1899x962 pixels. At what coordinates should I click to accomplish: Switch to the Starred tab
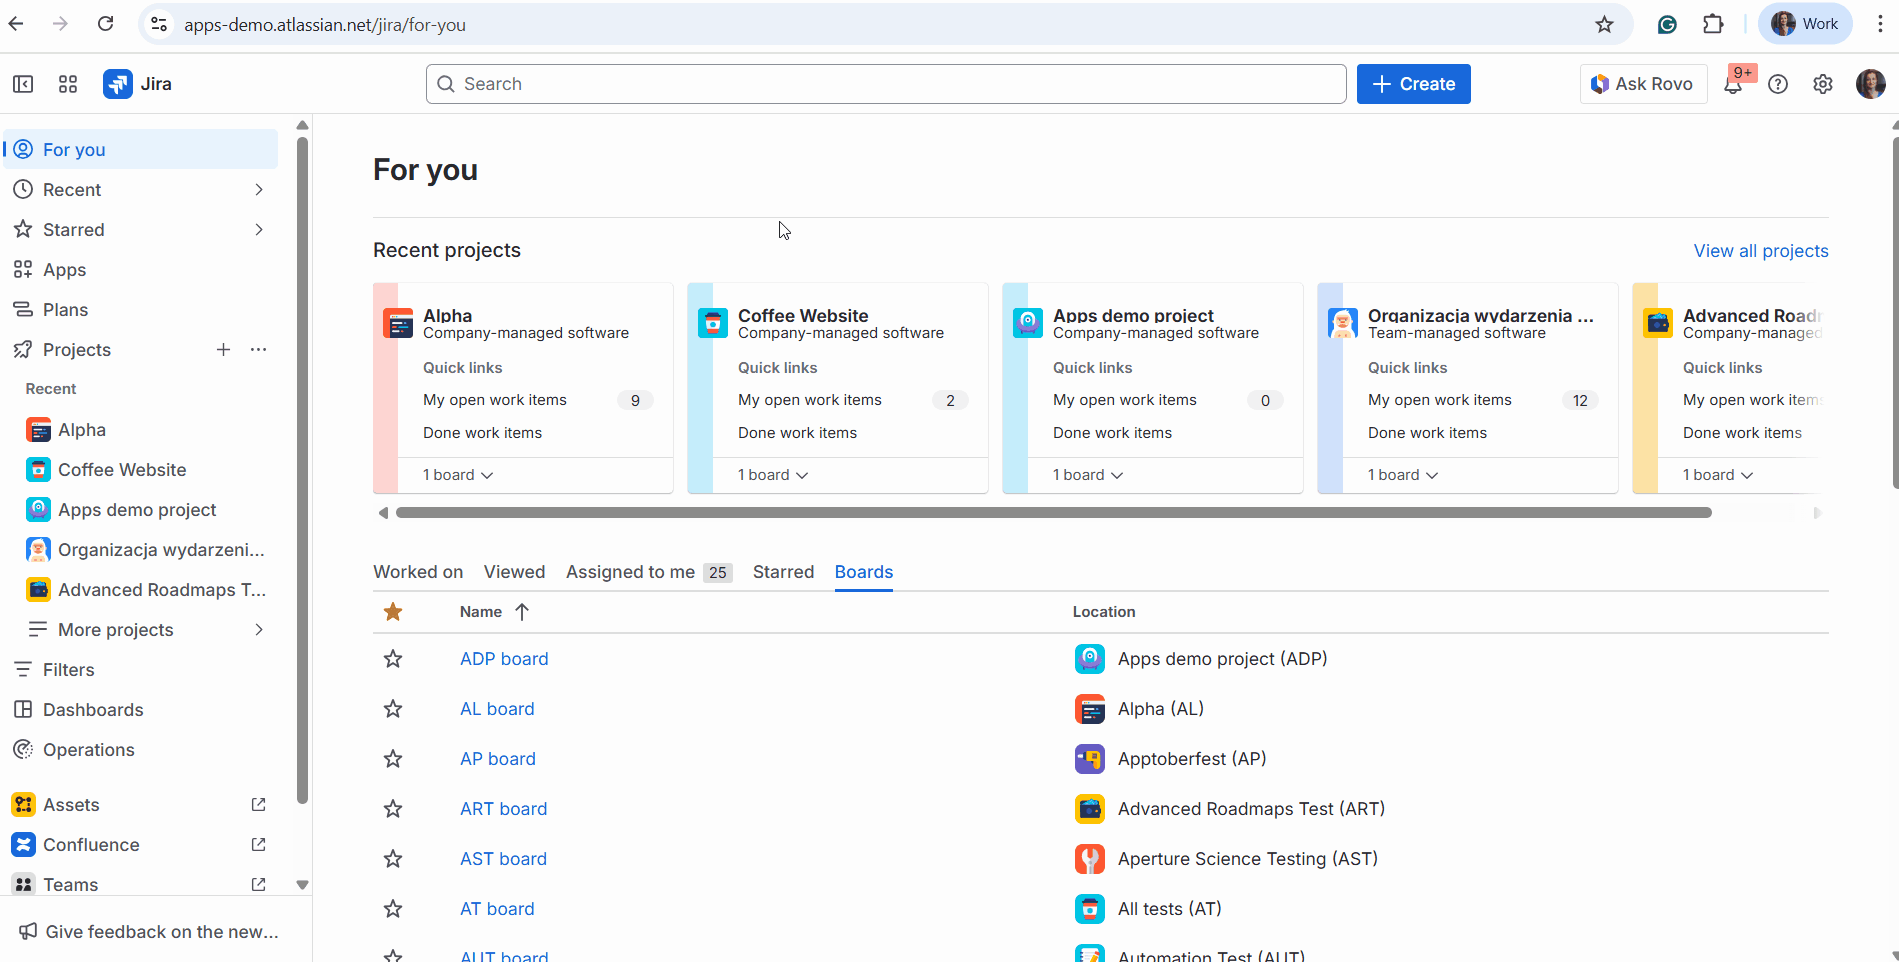[x=783, y=572]
